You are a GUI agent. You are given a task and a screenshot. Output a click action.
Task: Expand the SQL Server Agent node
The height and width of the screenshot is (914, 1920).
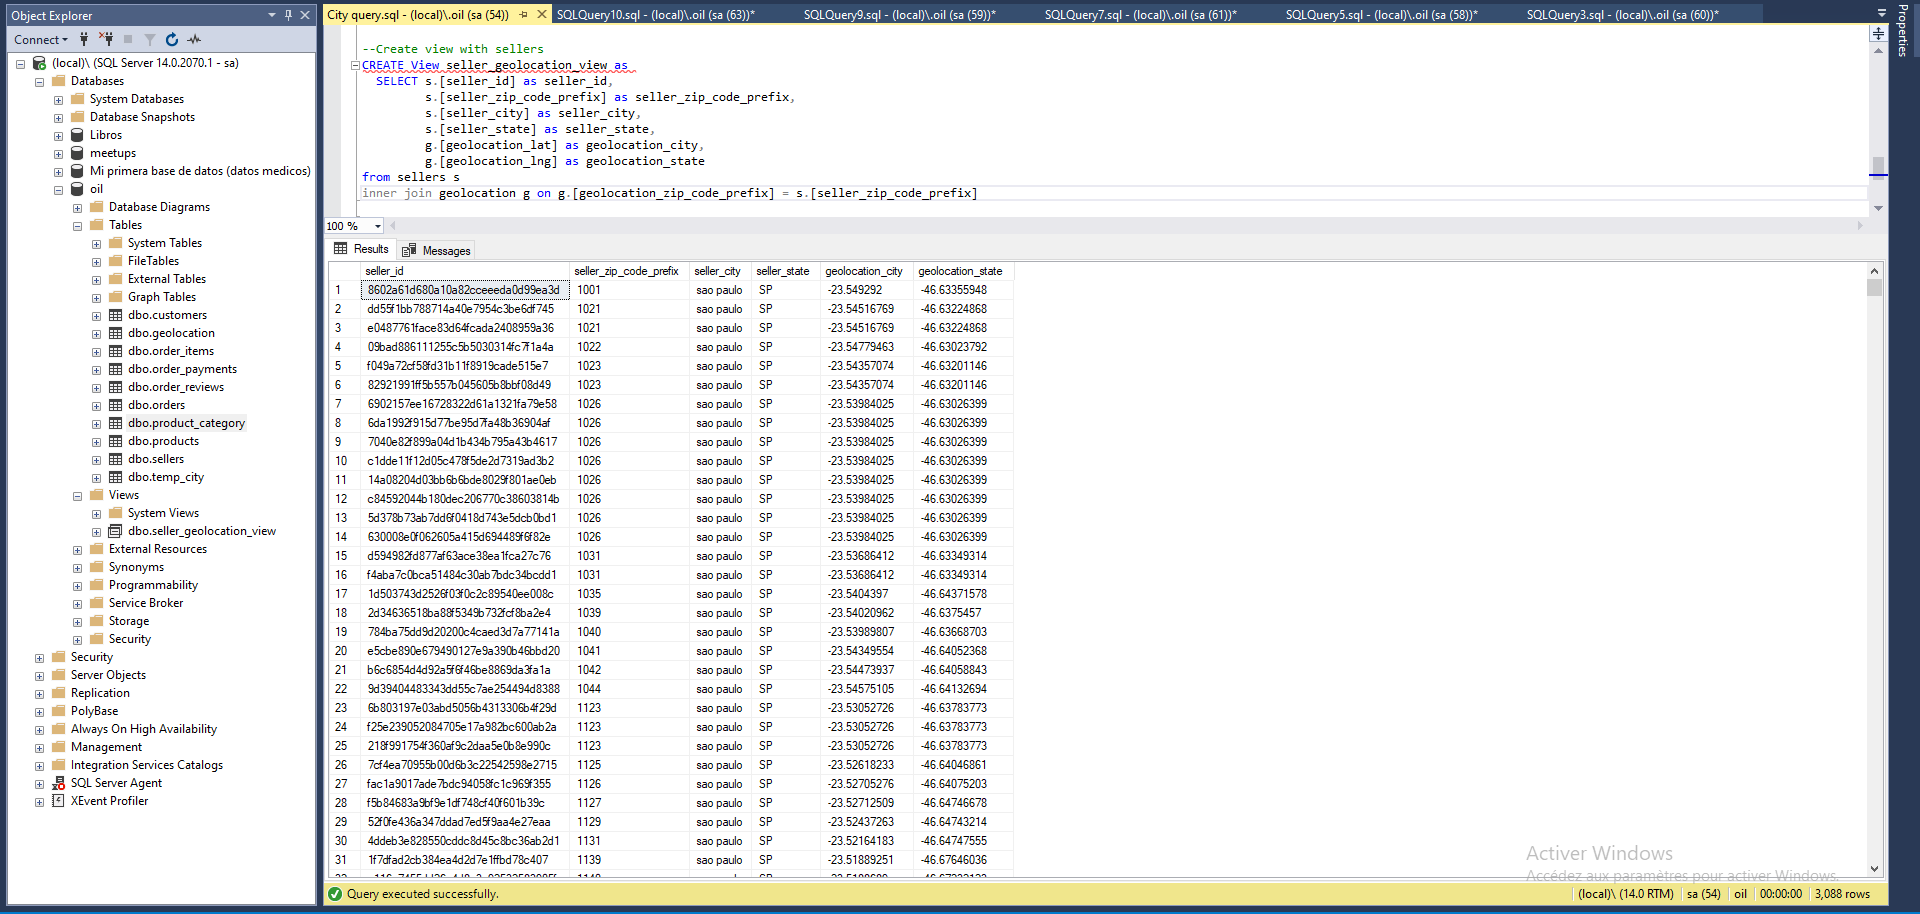point(40,784)
